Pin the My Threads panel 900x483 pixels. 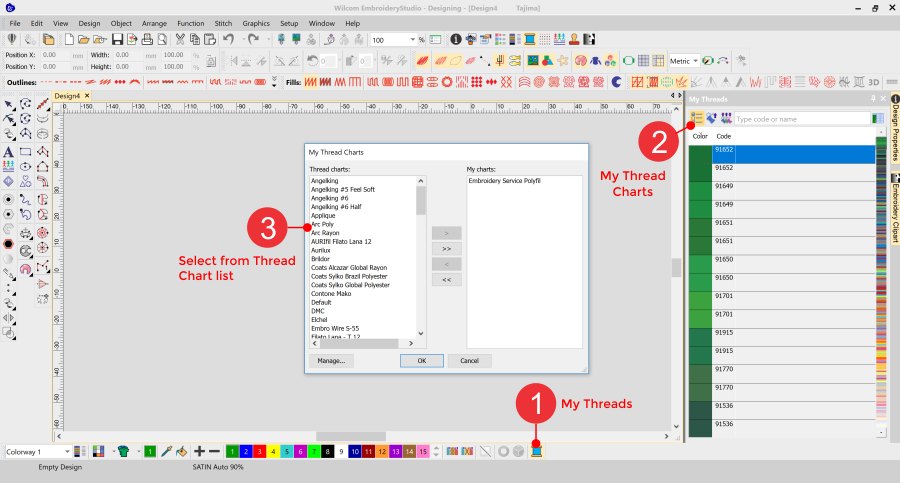click(x=873, y=99)
